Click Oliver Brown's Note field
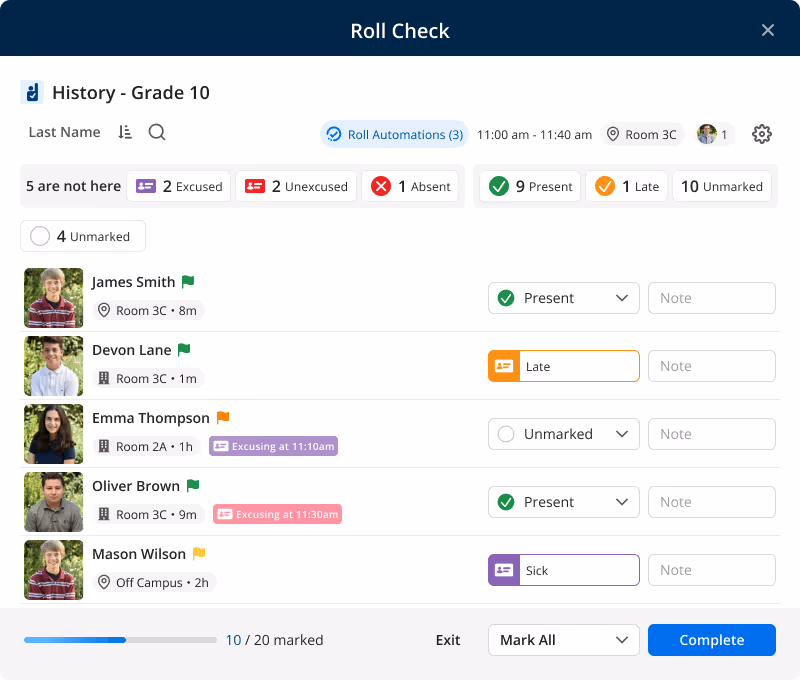The image size is (800, 680). [712, 502]
